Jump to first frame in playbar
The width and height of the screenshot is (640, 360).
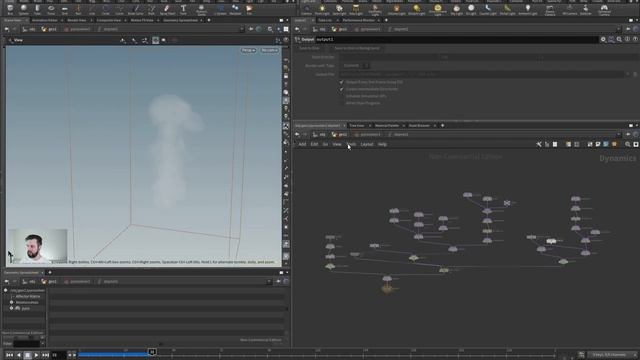(9, 355)
